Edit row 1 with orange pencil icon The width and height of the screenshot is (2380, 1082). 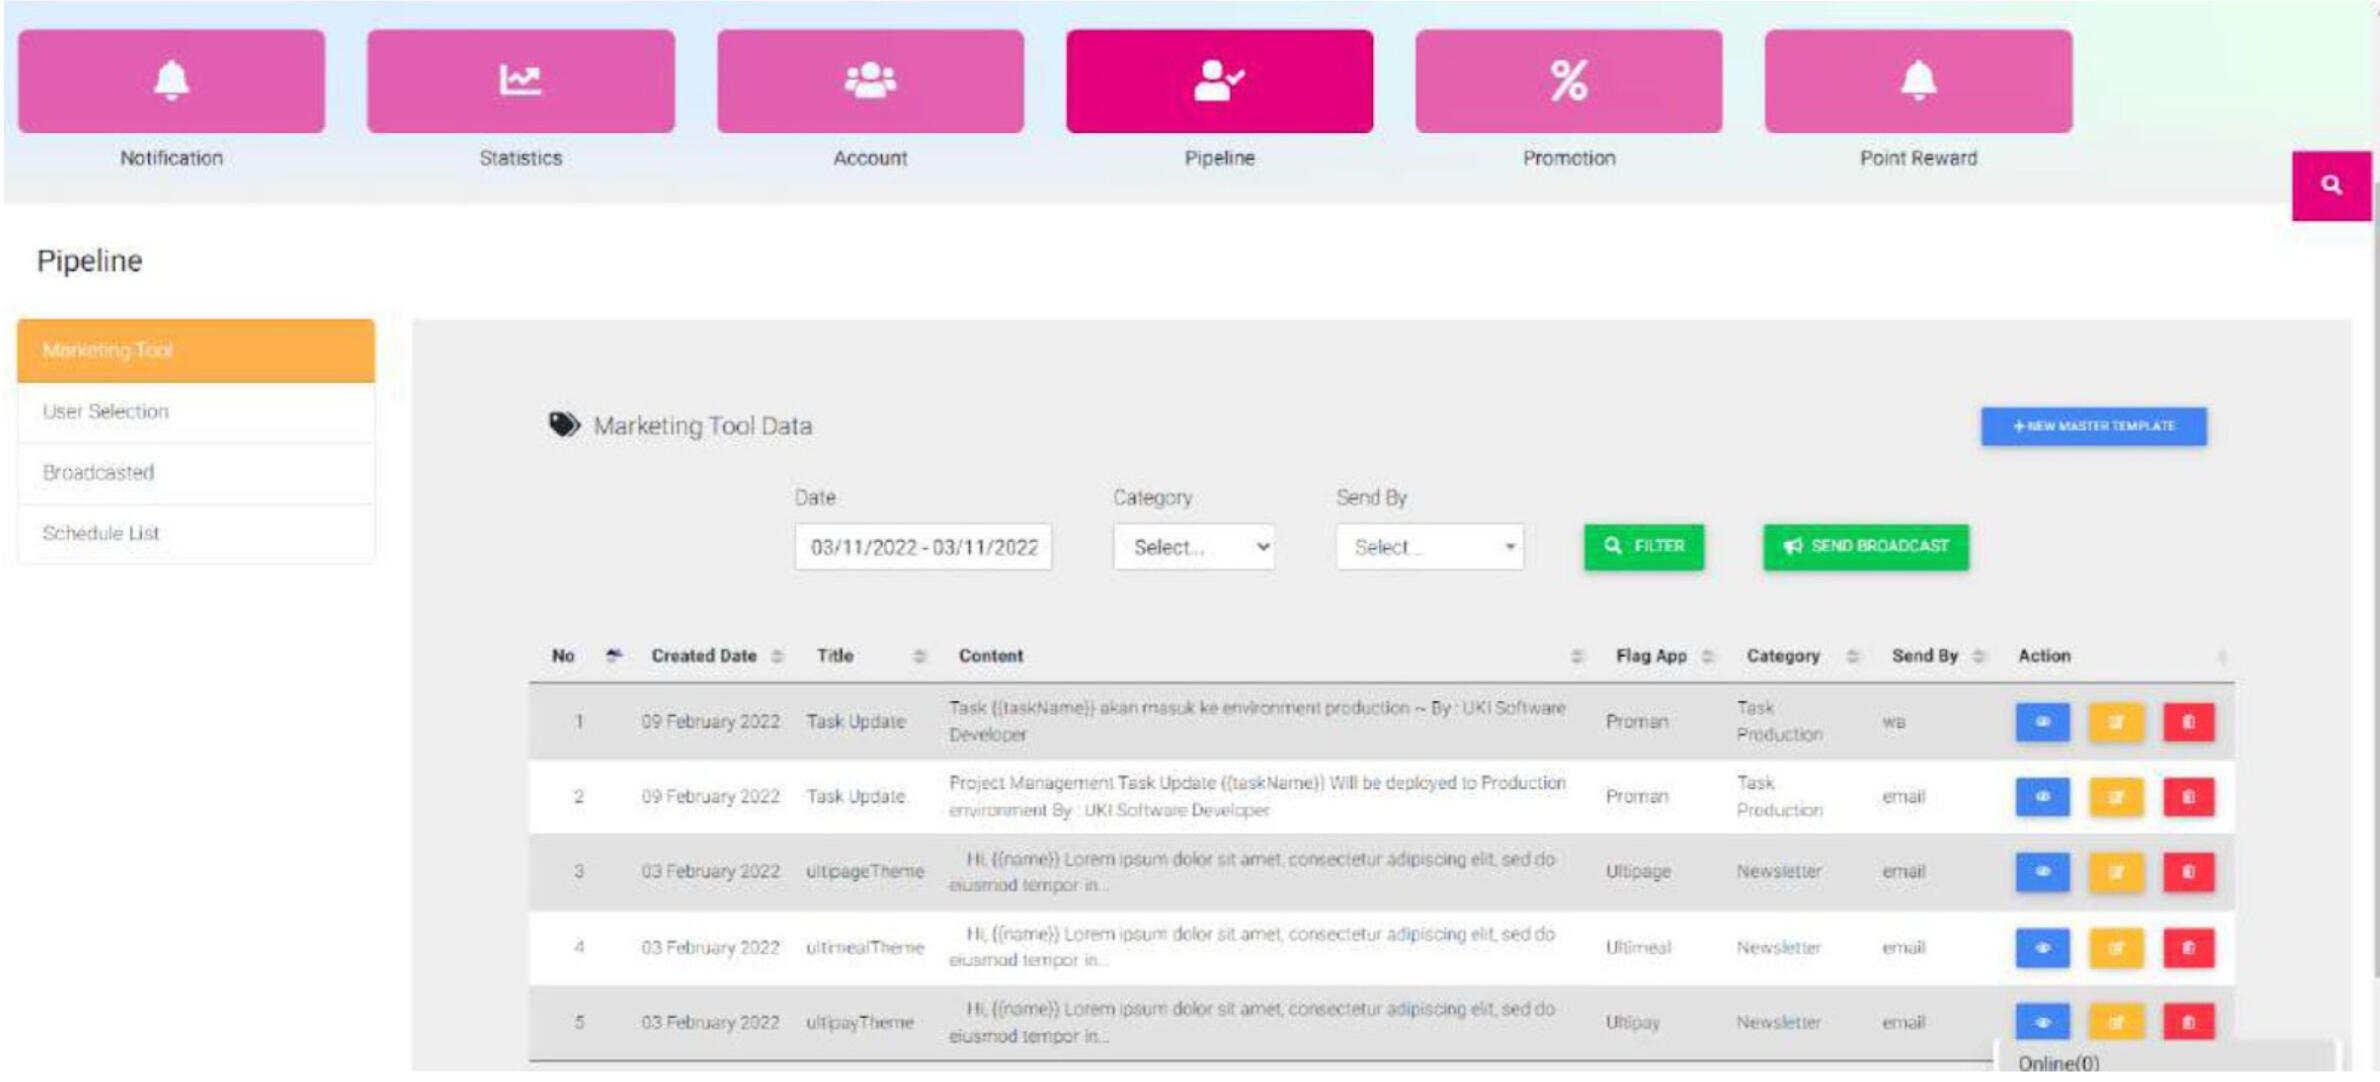point(2115,722)
